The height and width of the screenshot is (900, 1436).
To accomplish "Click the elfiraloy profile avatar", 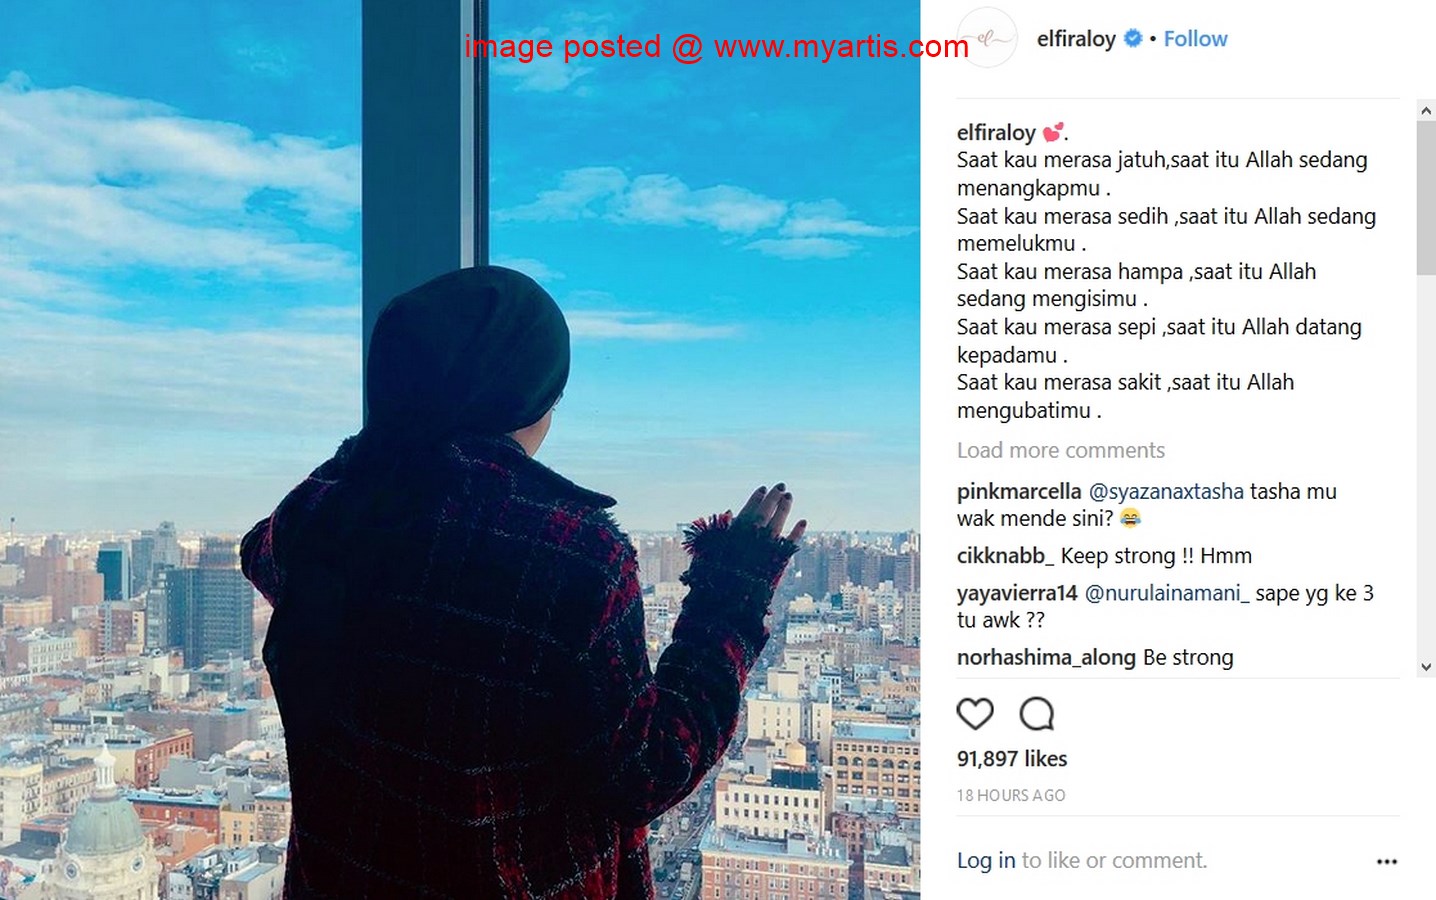I will click(988, 38).
